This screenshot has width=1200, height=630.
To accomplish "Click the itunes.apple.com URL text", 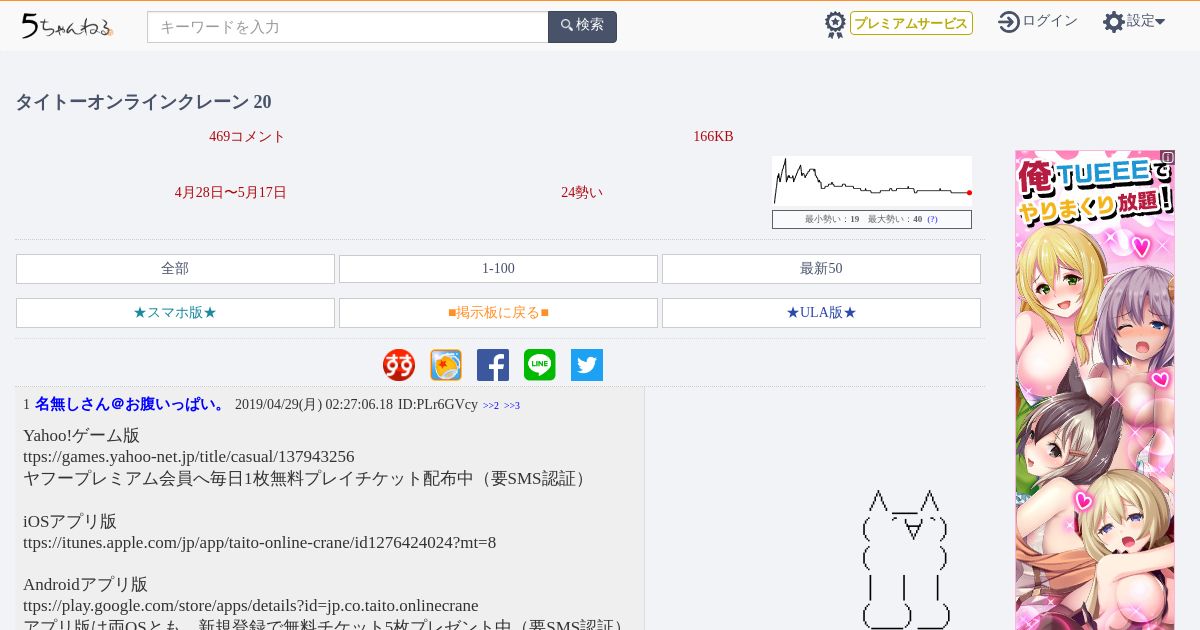I will (260, 543).
